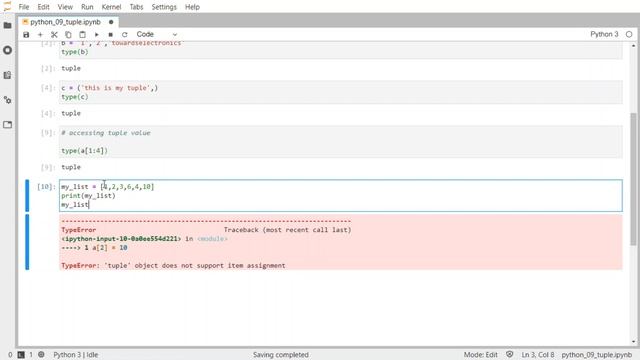Click the [10]: cell prompt label
The image size is (640, 360).
pyautogui.click(x=46, y=187)
